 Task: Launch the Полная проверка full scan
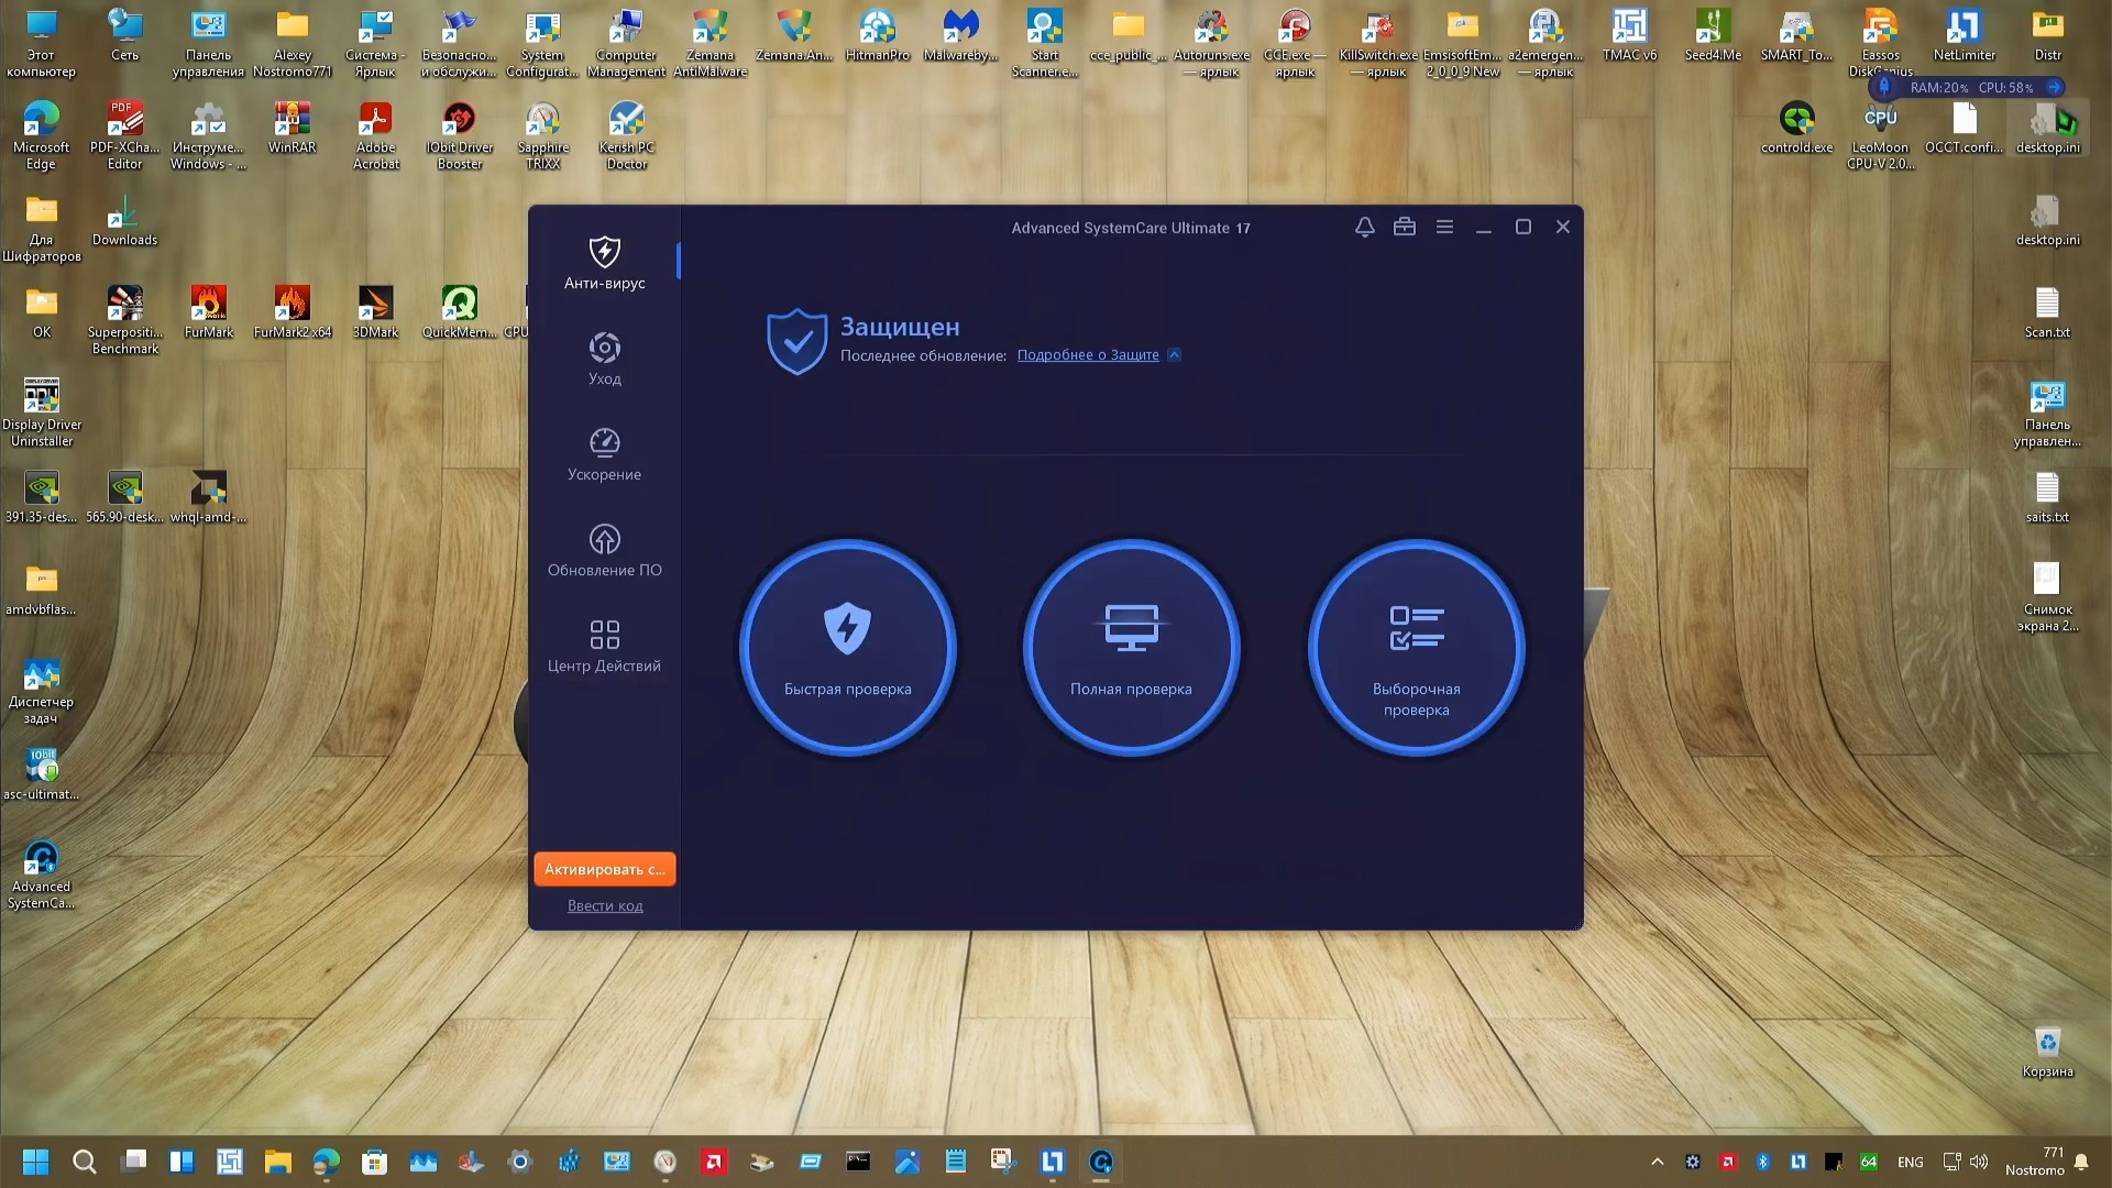click(x=1131, y=648)
